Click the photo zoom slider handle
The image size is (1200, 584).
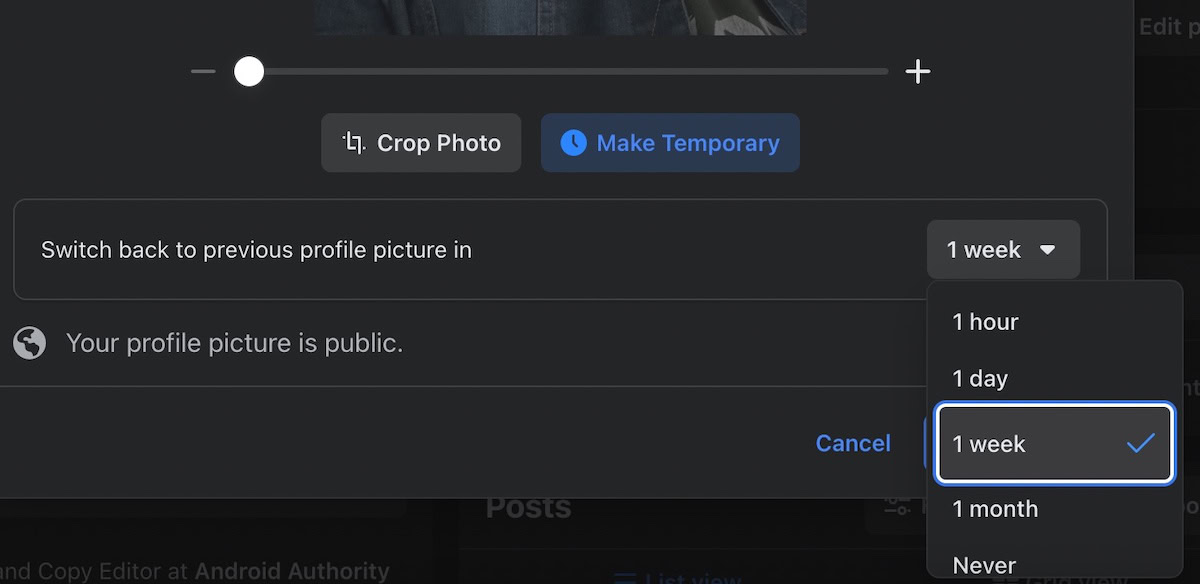pos(249,72)
